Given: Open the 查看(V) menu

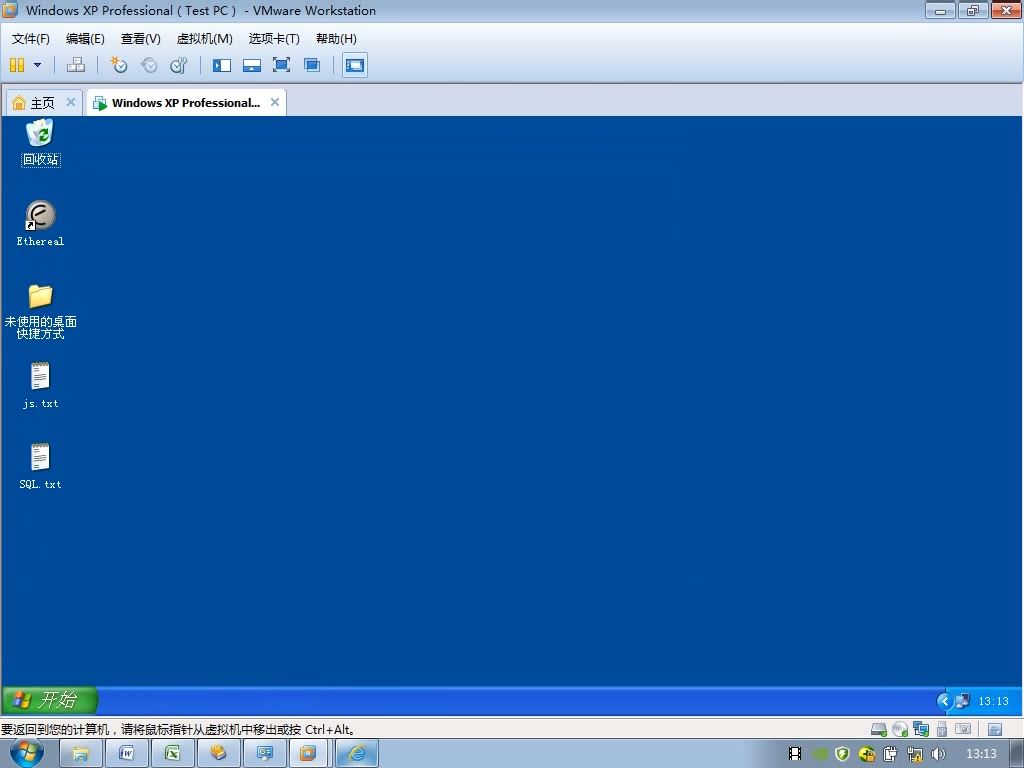Looking at the screenshot, I should pyautogui.click(x=140, y=39).
